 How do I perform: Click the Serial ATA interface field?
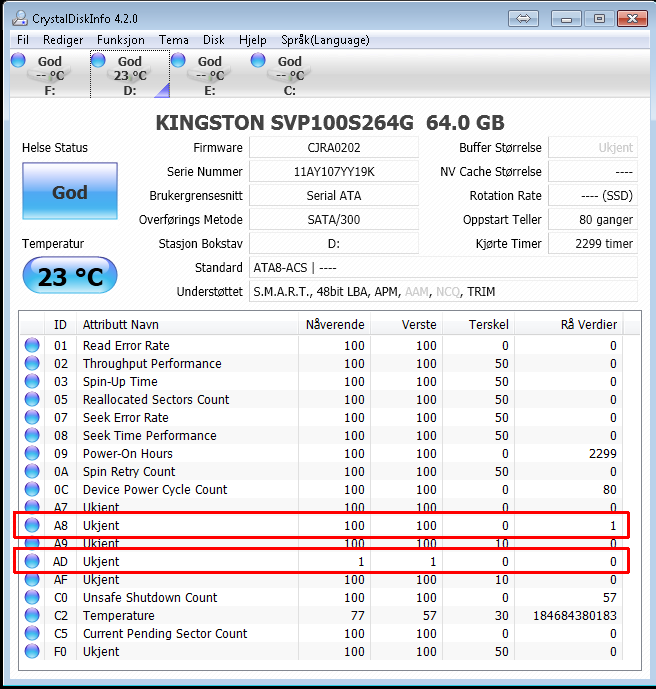[x=334, y=196]
